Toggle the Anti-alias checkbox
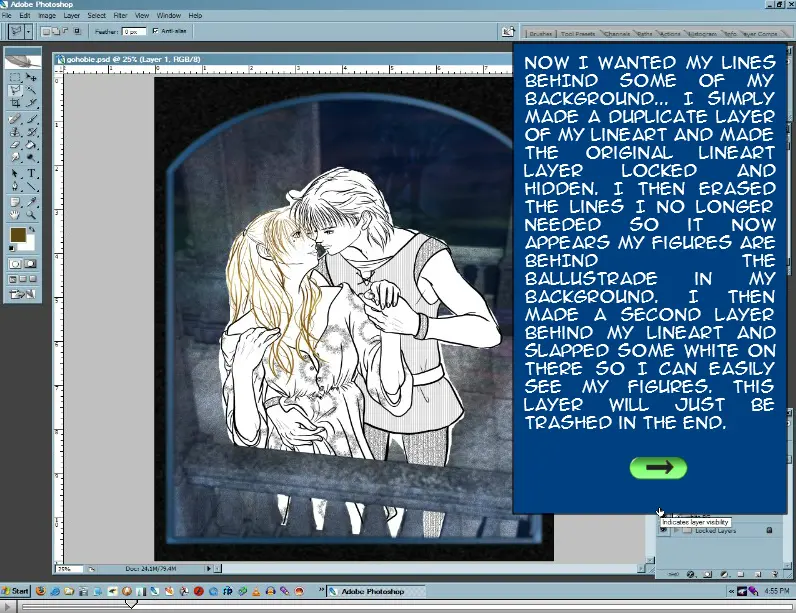796x613 pixels. pyautogui.click(x=155, y=31)
